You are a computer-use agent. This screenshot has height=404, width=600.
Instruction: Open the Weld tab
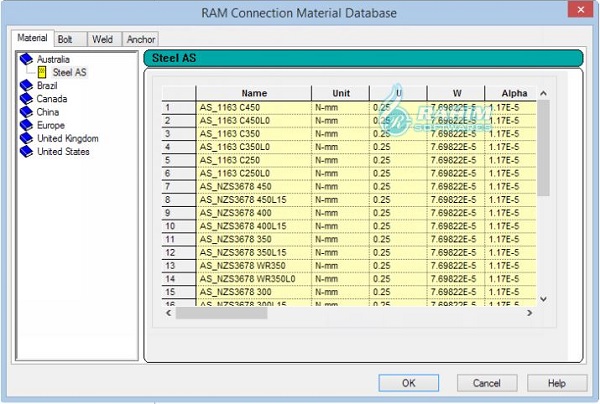(x=102, y=39)
